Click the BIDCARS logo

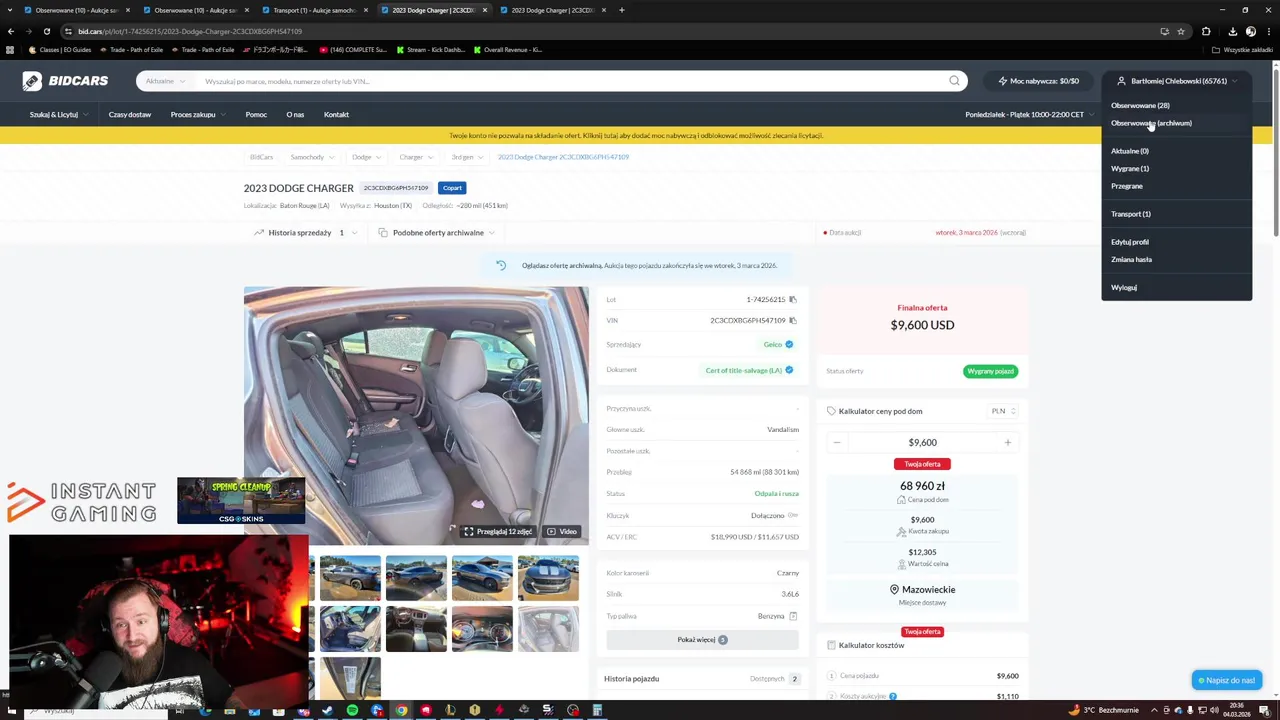coord(65,81)
